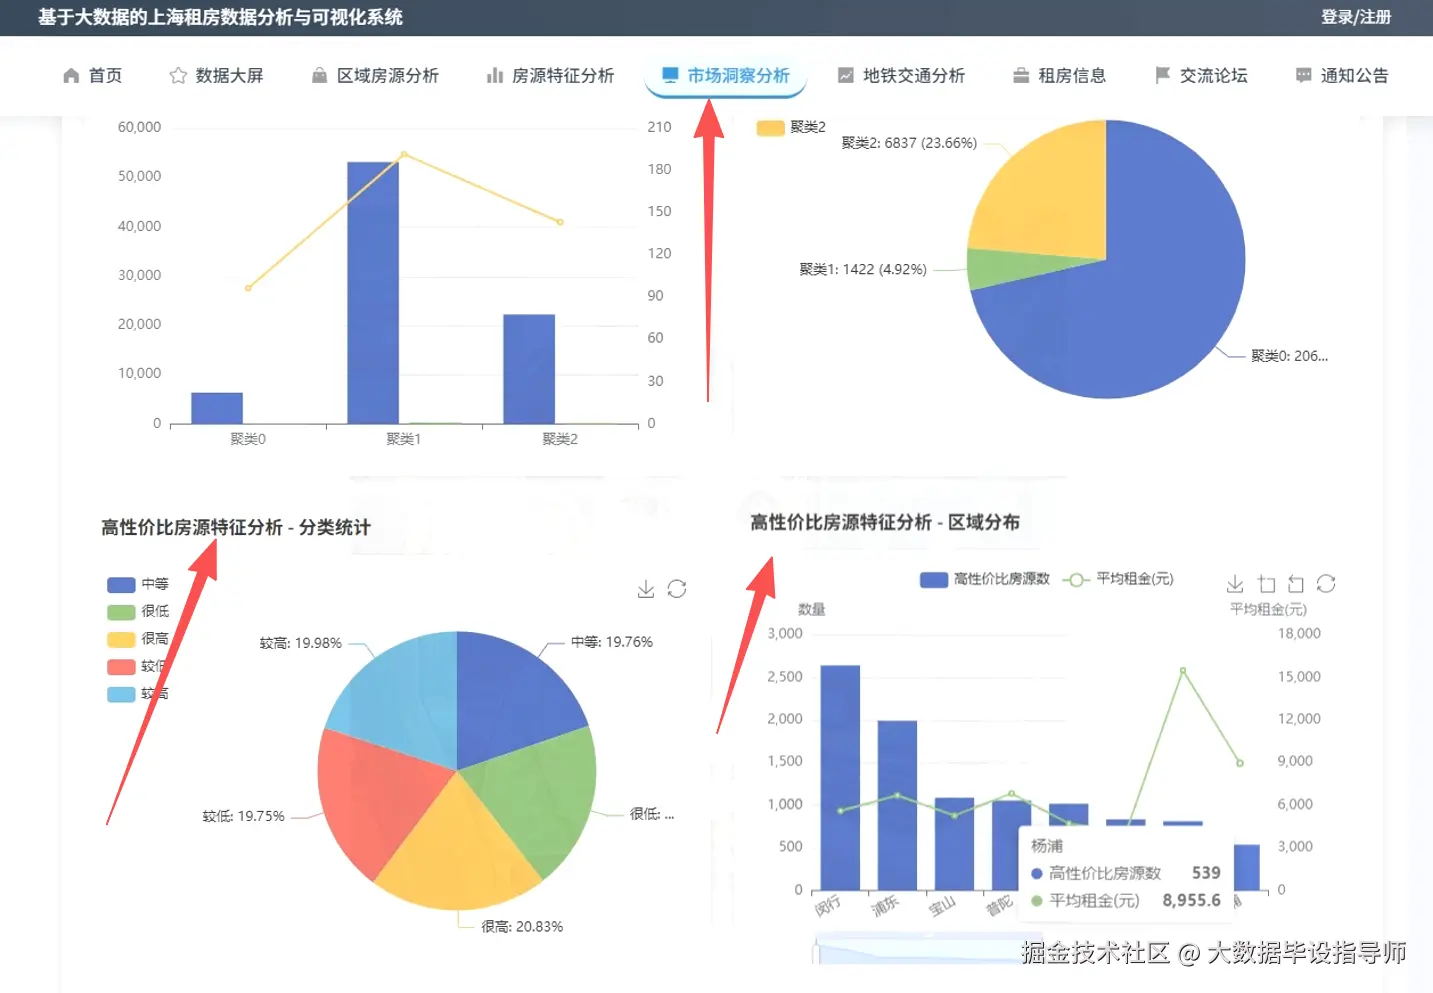Viewport: 1433px width, 993px height.
Task: Click the monitor icon on 市场洞察分析
Action: (x=668, y=74)
